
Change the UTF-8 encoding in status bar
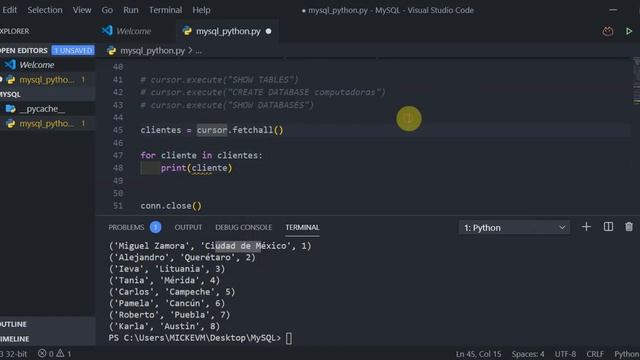[x=565, y=354]
